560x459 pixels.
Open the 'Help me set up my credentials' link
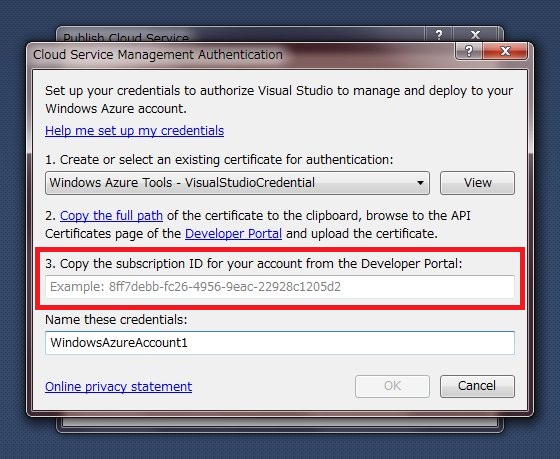point(134,131)
